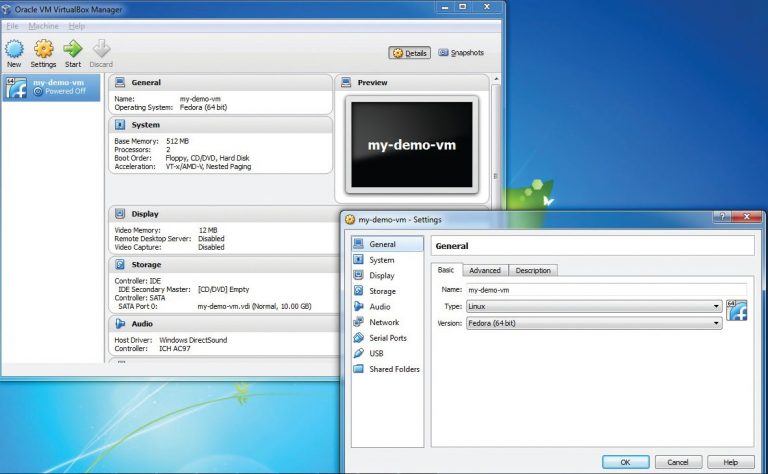
Task: Switch to the Advanced tab
Action: click(484, 270)
